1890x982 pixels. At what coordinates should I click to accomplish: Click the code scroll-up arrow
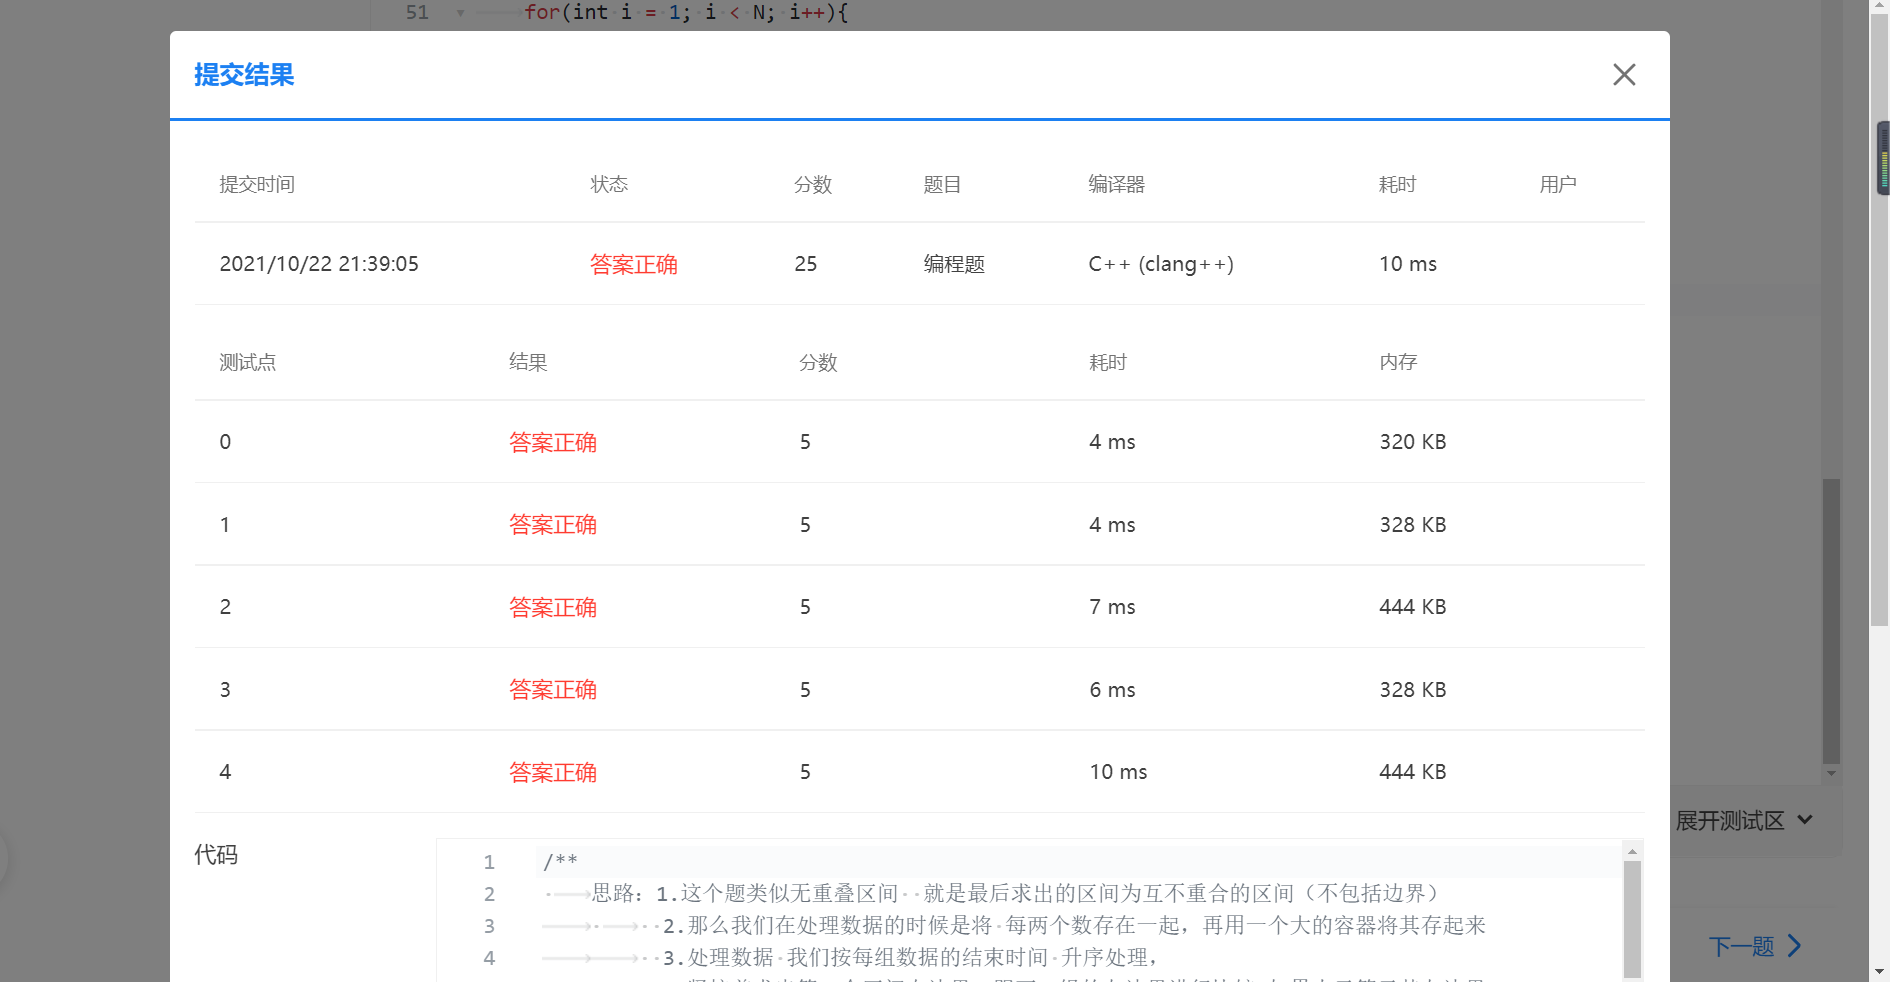pyautogui.click(x=1632, y=852)
